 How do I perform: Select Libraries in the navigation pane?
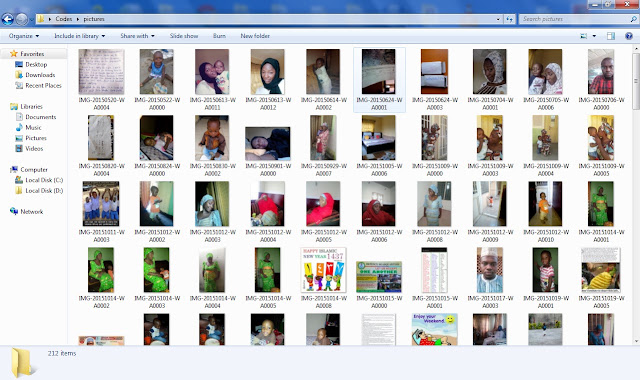pyautogui.click(x=26, y=107)
